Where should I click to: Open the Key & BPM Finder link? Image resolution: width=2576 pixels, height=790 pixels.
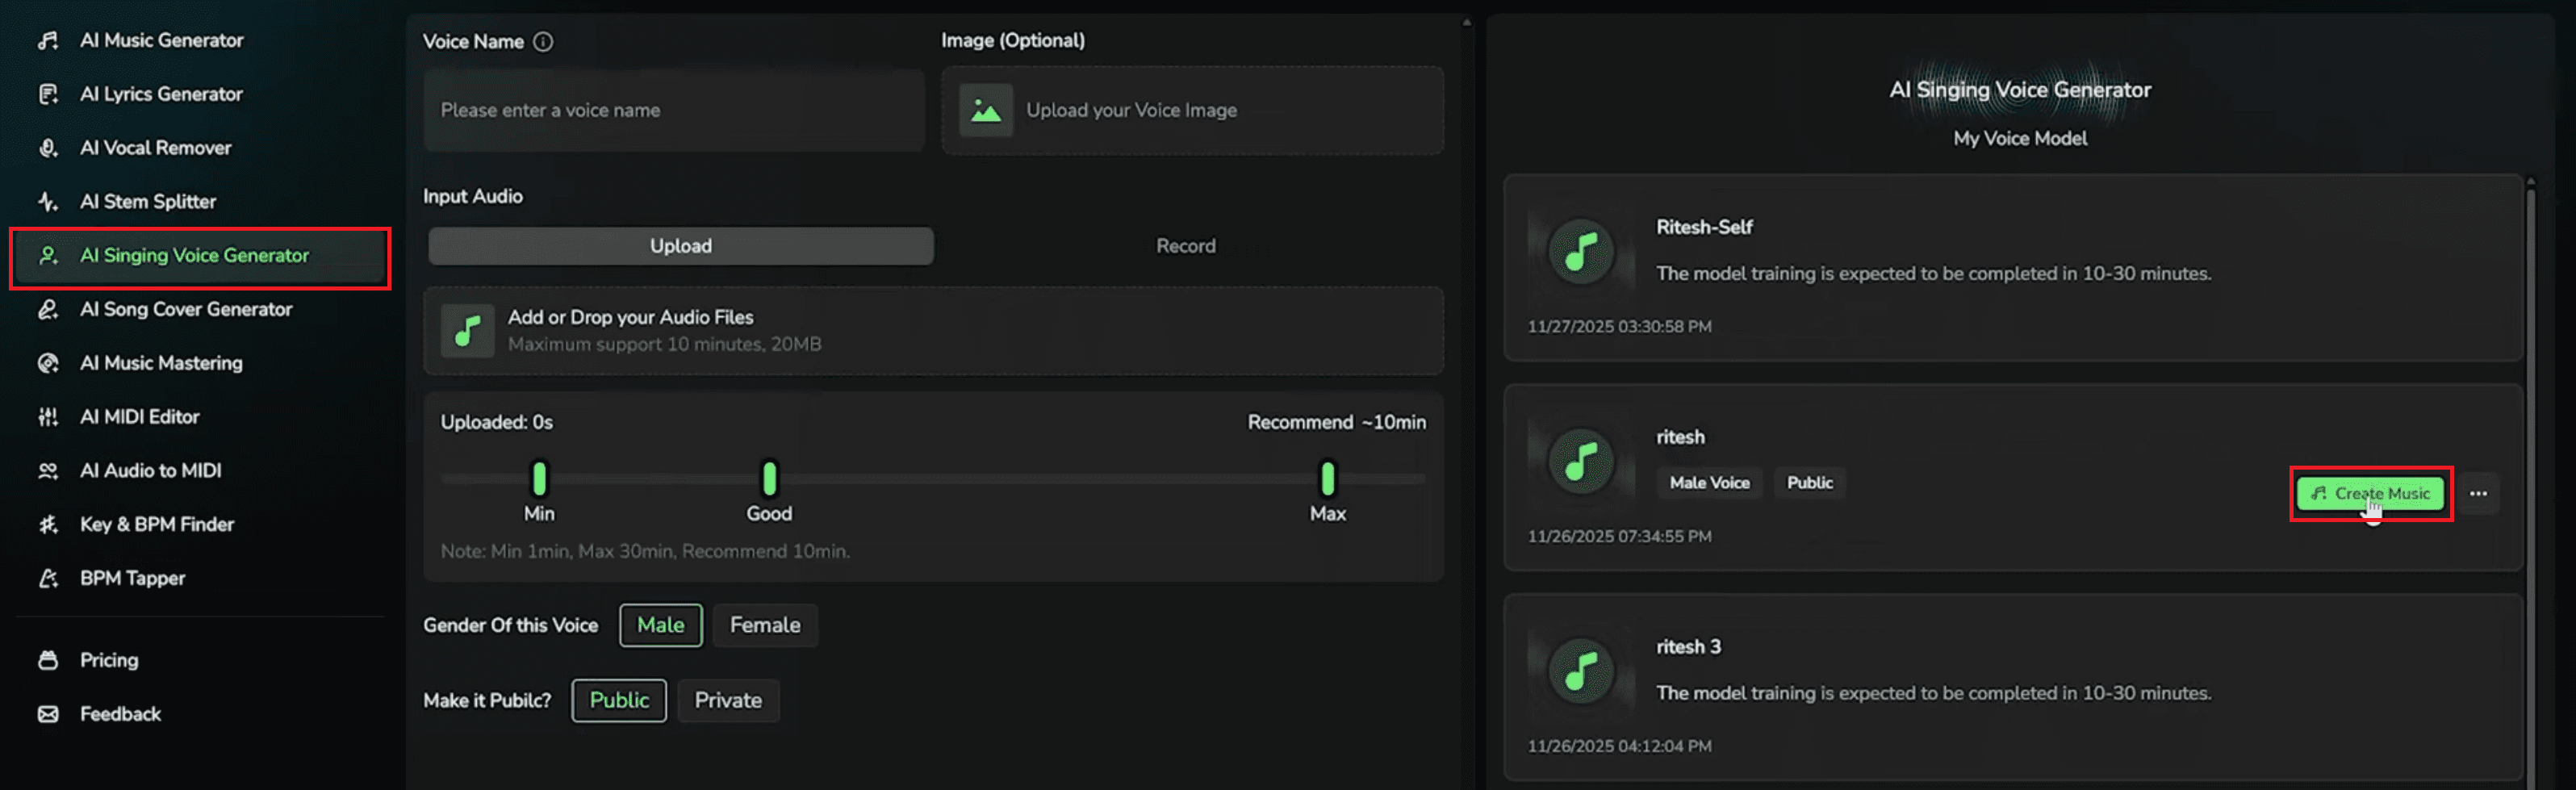click(157, 525)
